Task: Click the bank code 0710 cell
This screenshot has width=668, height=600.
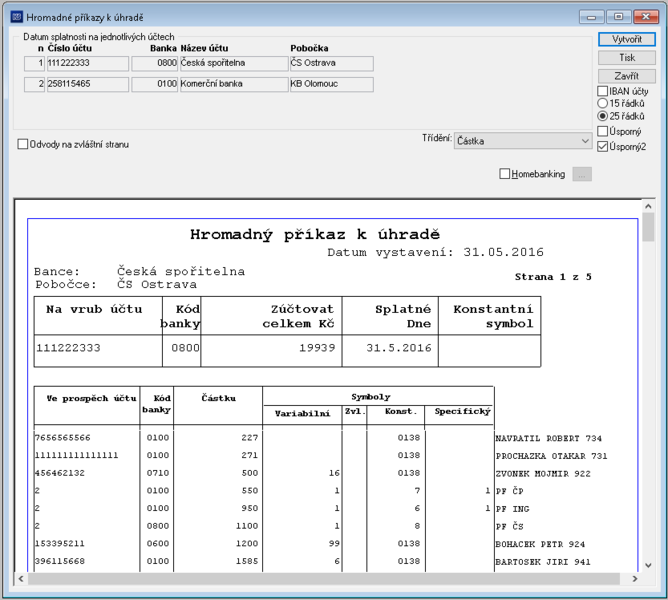Action: (x=158, y=473)
